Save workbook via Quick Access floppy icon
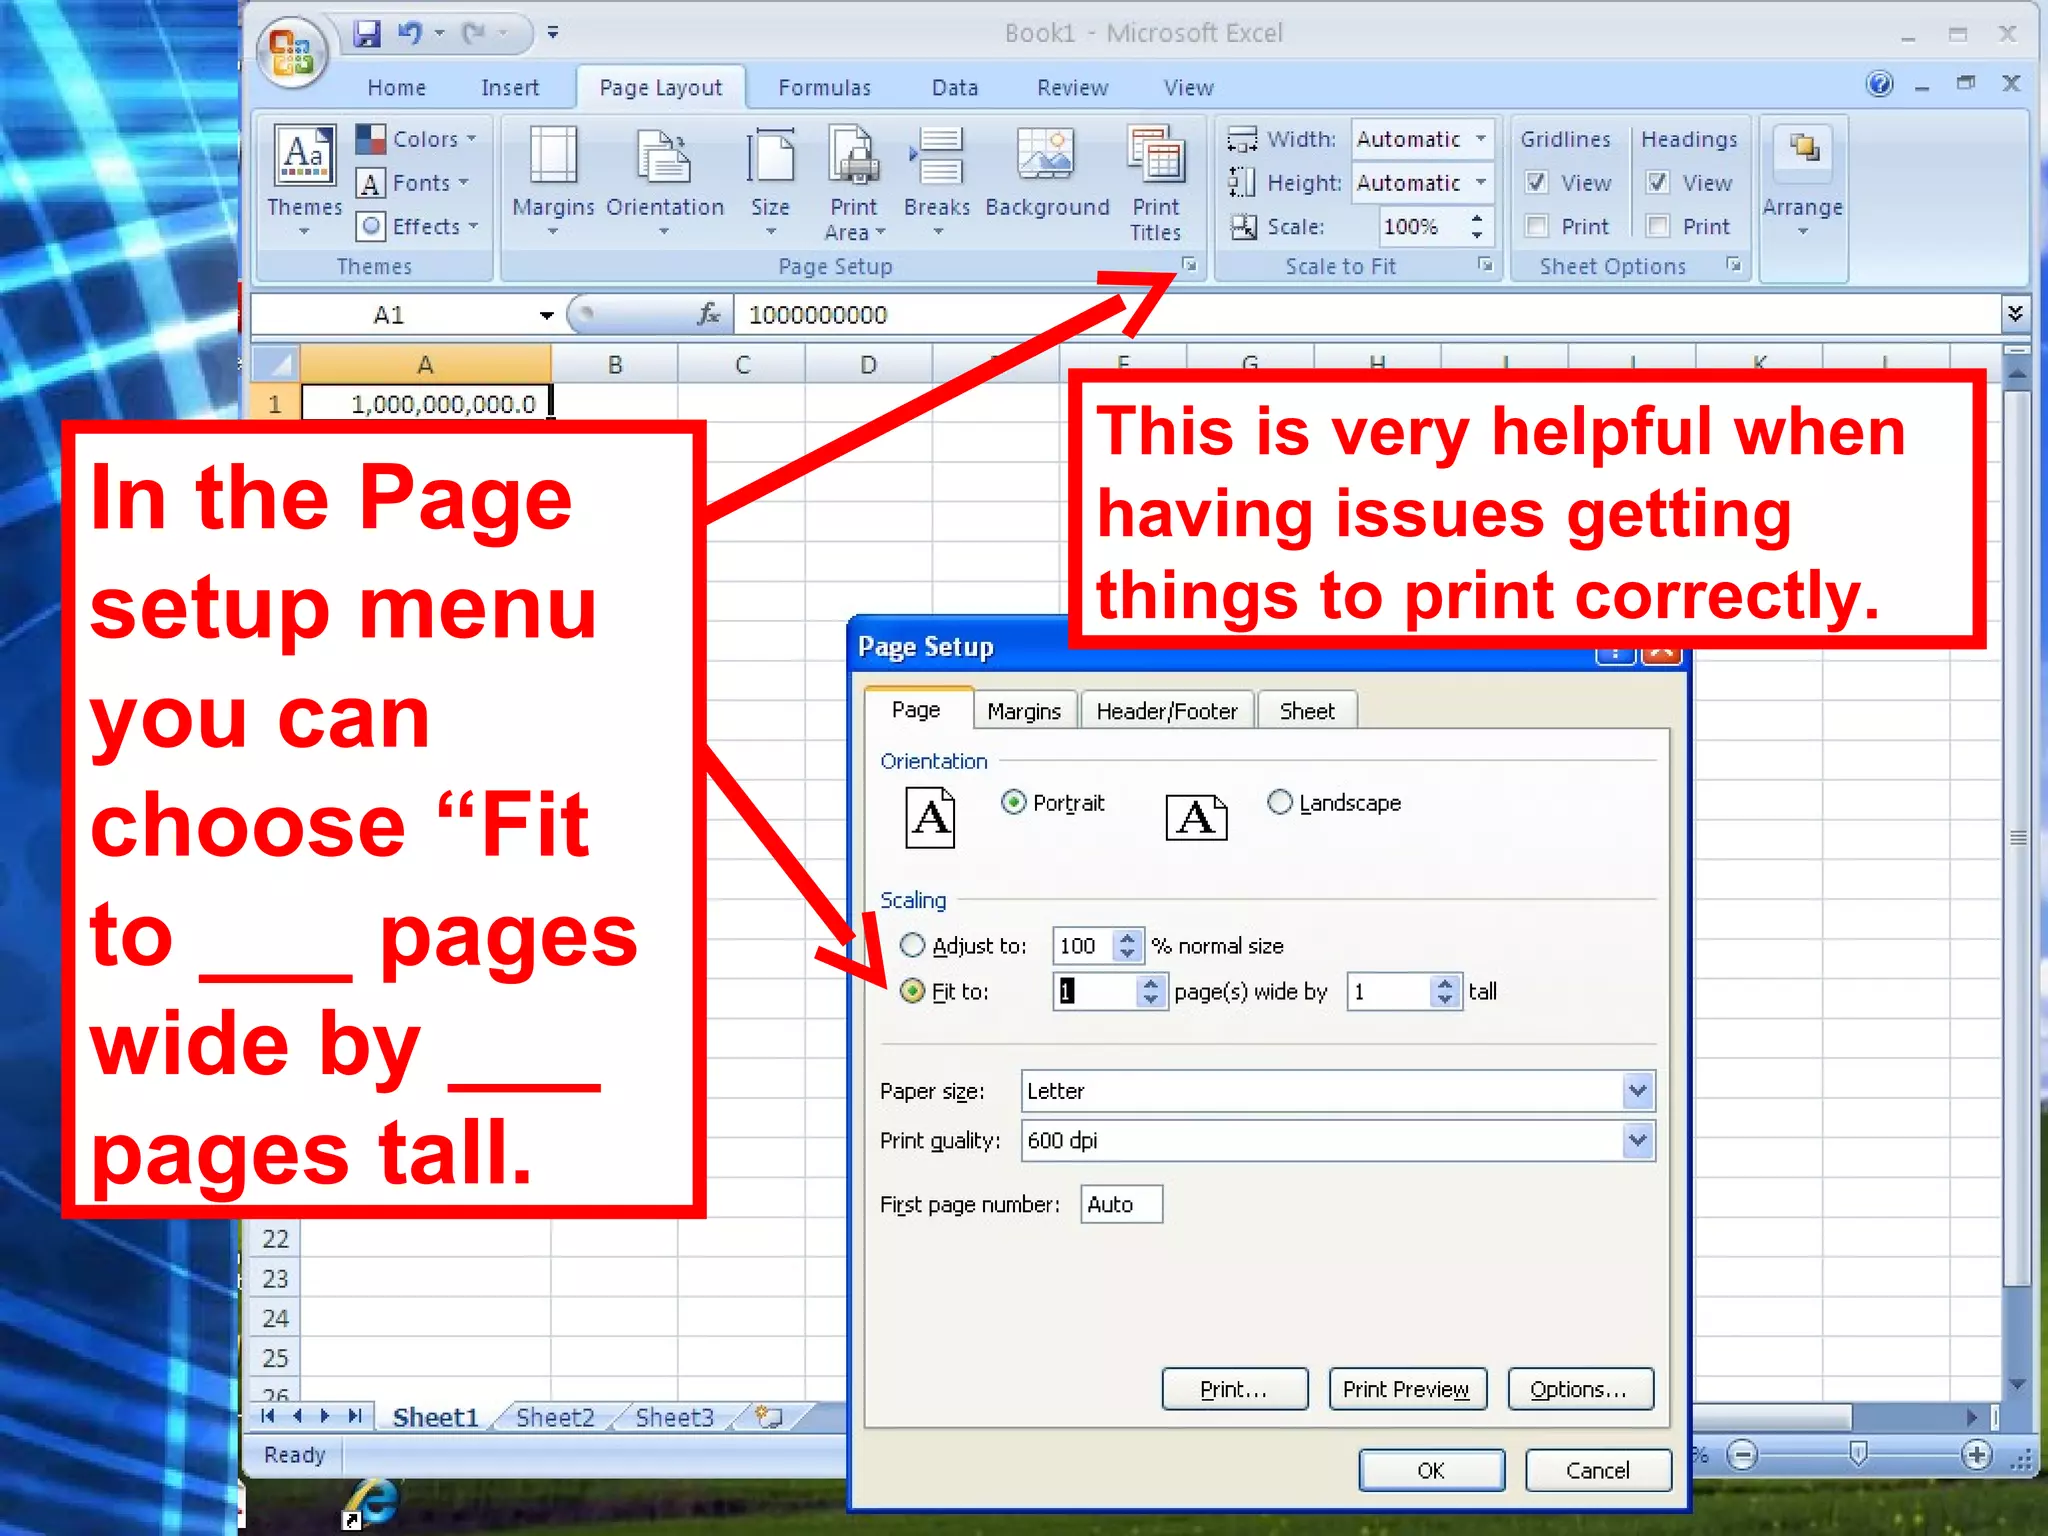The height and width of the screenshot is (1536, 2048). pyautogui.click(x=366, y=34)
